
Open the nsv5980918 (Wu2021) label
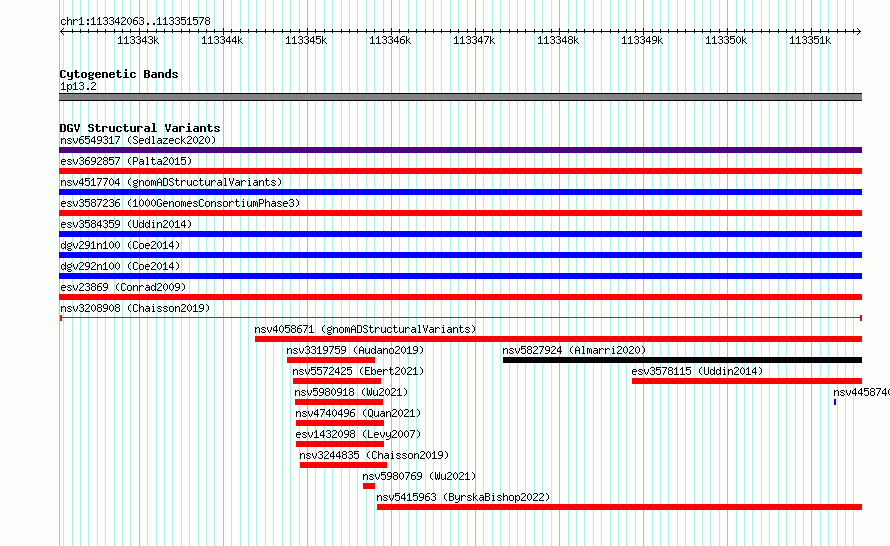coord(351,392)
